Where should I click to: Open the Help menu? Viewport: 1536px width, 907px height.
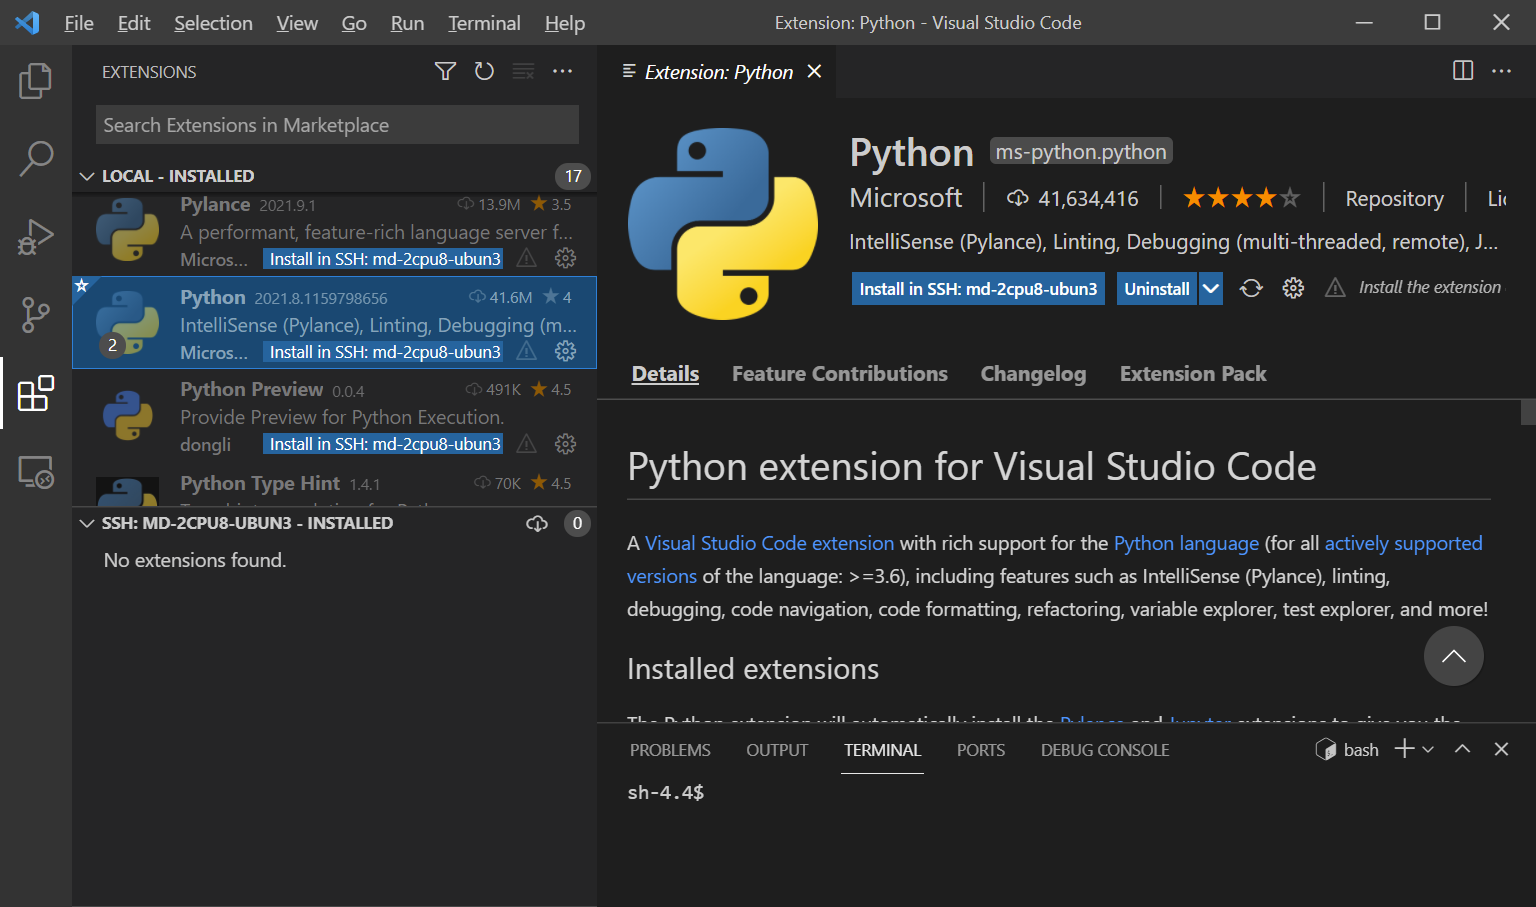[565, 23]
